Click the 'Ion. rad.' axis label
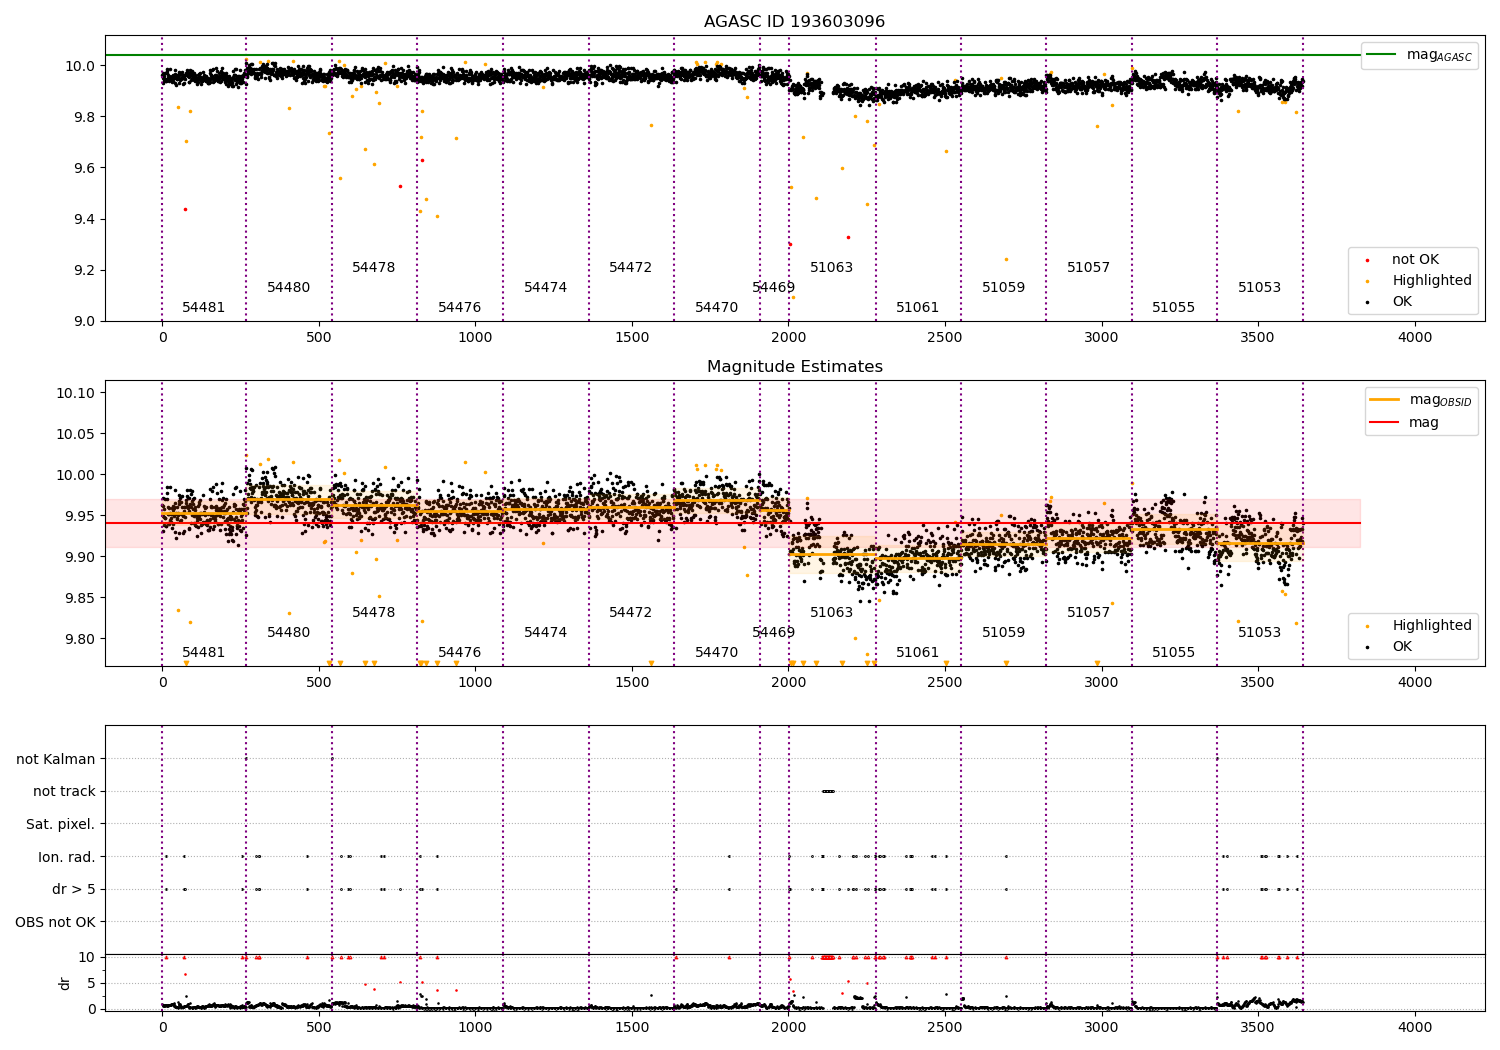This screenshot has height=1050, width=1500. pyautogui.click(x=67, y=857)
